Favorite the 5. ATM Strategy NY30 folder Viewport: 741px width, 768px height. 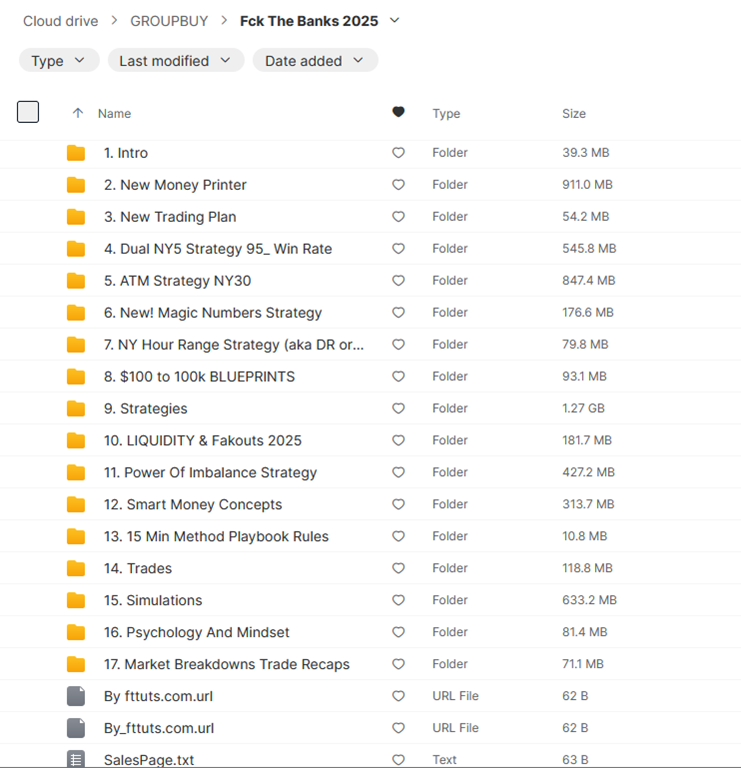398,281
